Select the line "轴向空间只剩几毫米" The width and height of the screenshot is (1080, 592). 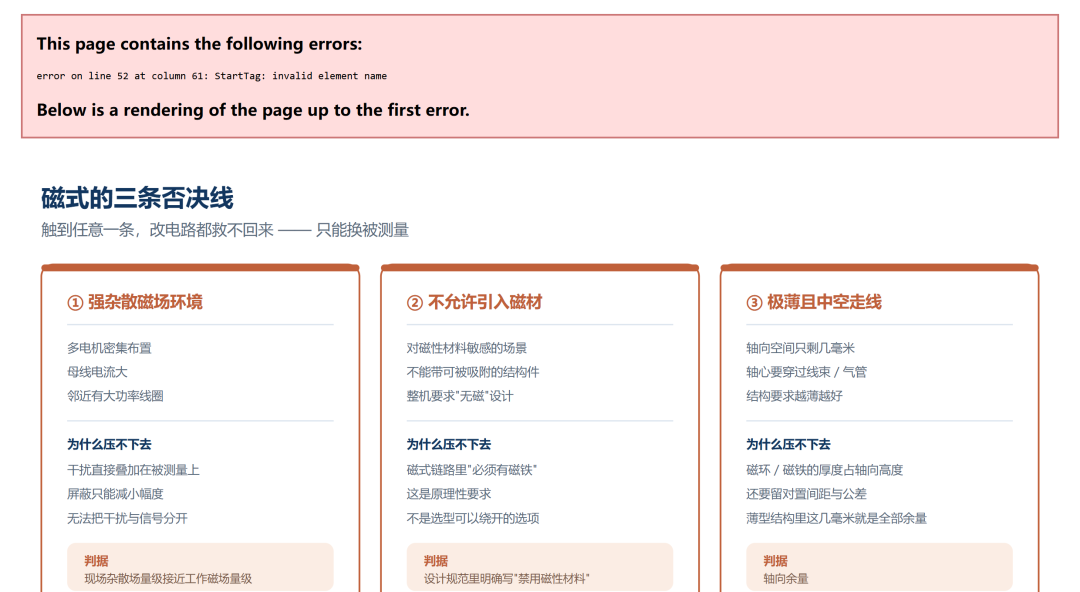(800, 348)
